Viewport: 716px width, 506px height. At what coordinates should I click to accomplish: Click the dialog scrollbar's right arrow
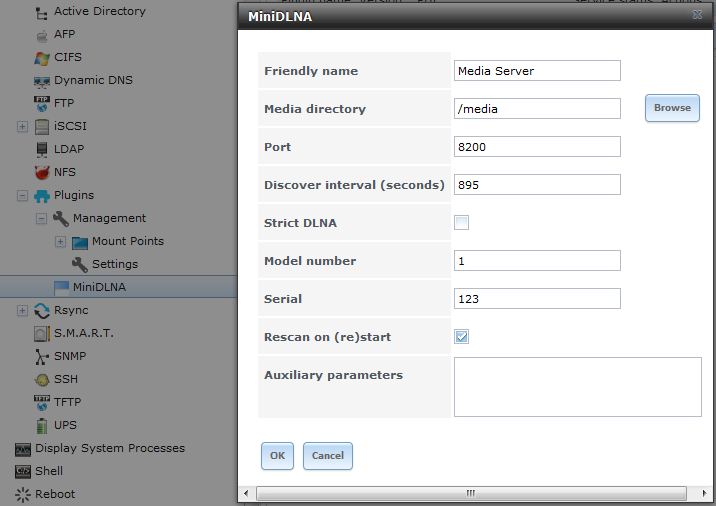point(704,493)
